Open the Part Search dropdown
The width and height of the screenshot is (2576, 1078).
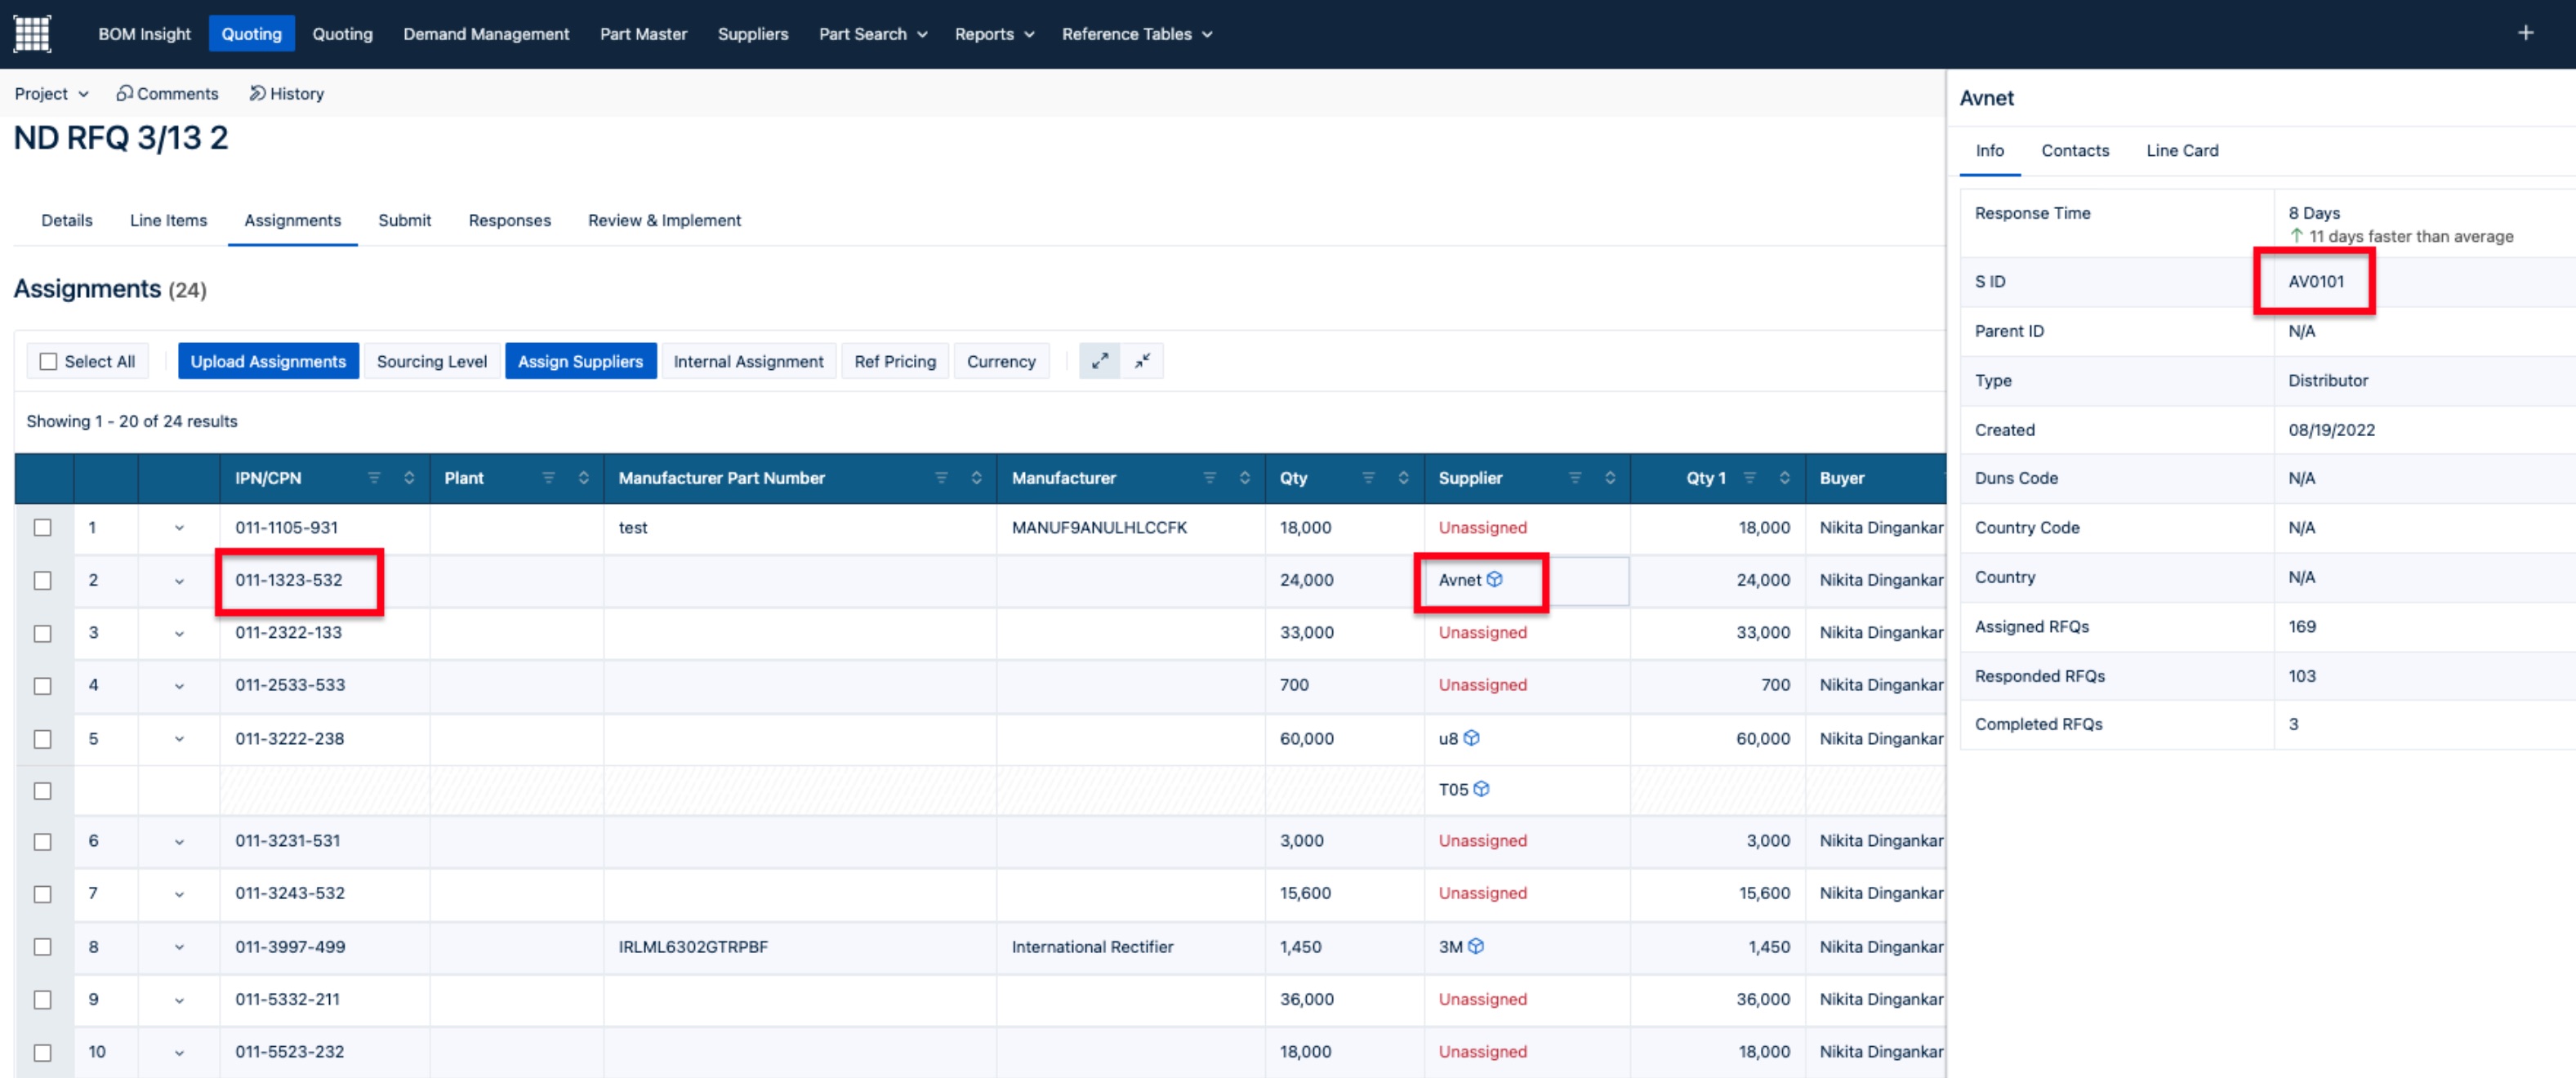(873, 33)
